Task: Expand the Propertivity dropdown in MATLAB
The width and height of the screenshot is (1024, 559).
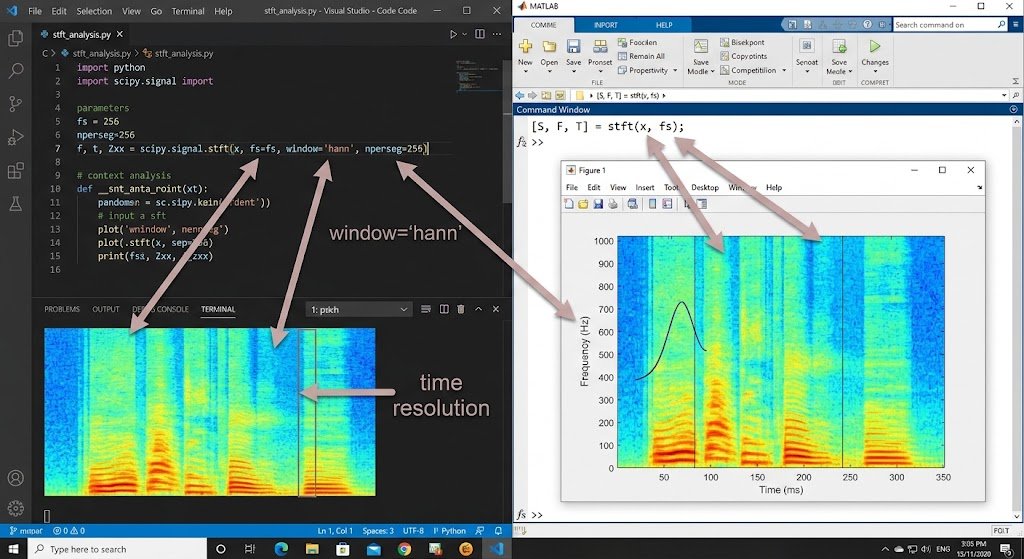Action: [x=675, y=71]
